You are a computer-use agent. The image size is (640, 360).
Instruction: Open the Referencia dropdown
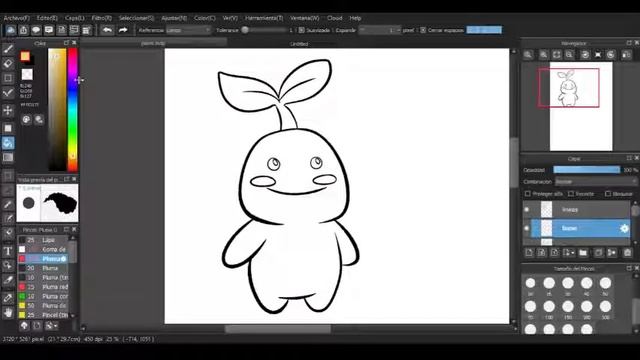(x=188, y=30)
